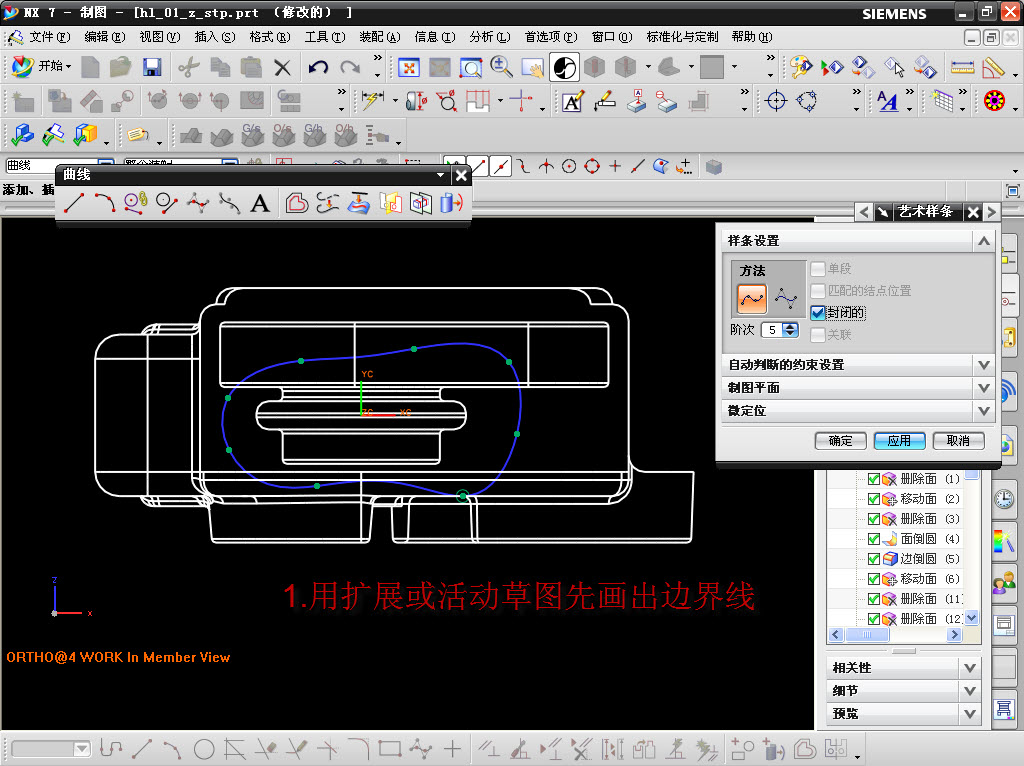Expand the 自动判断的约束设置 section
Screen dimensions: 1024x766
(984, 365)
